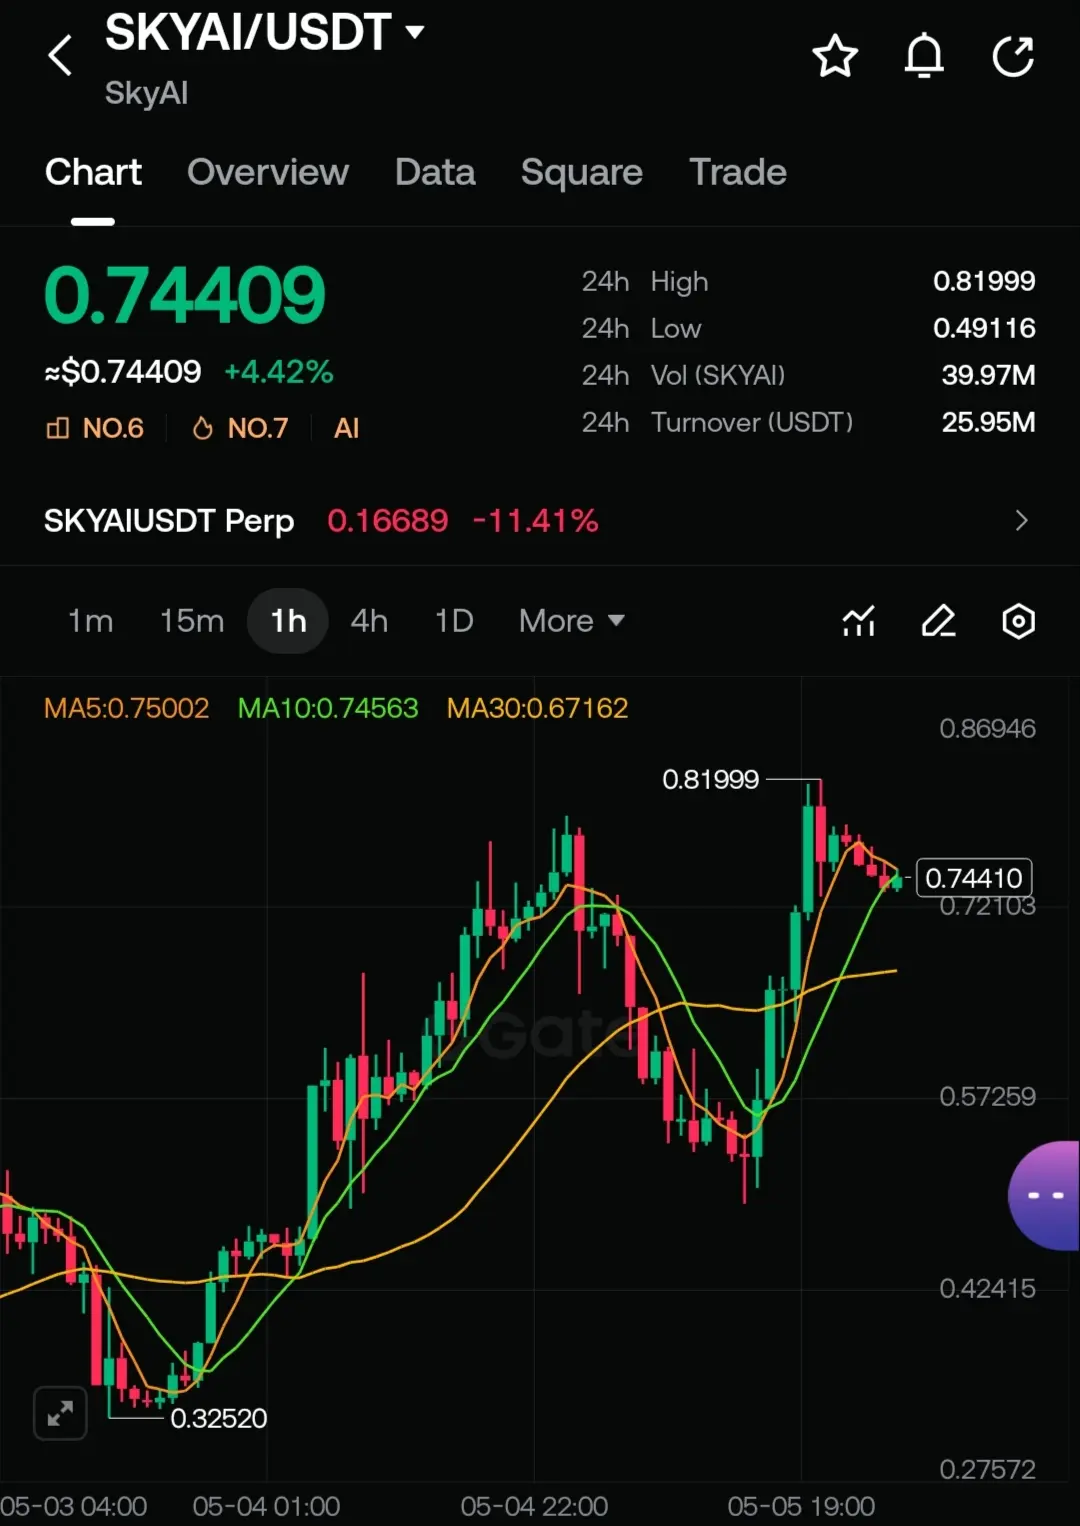The width and height of the screenshot is (1080, 1526).
Task: Tap the MA30:0.67162 indicator label
Action: (538, 708)
